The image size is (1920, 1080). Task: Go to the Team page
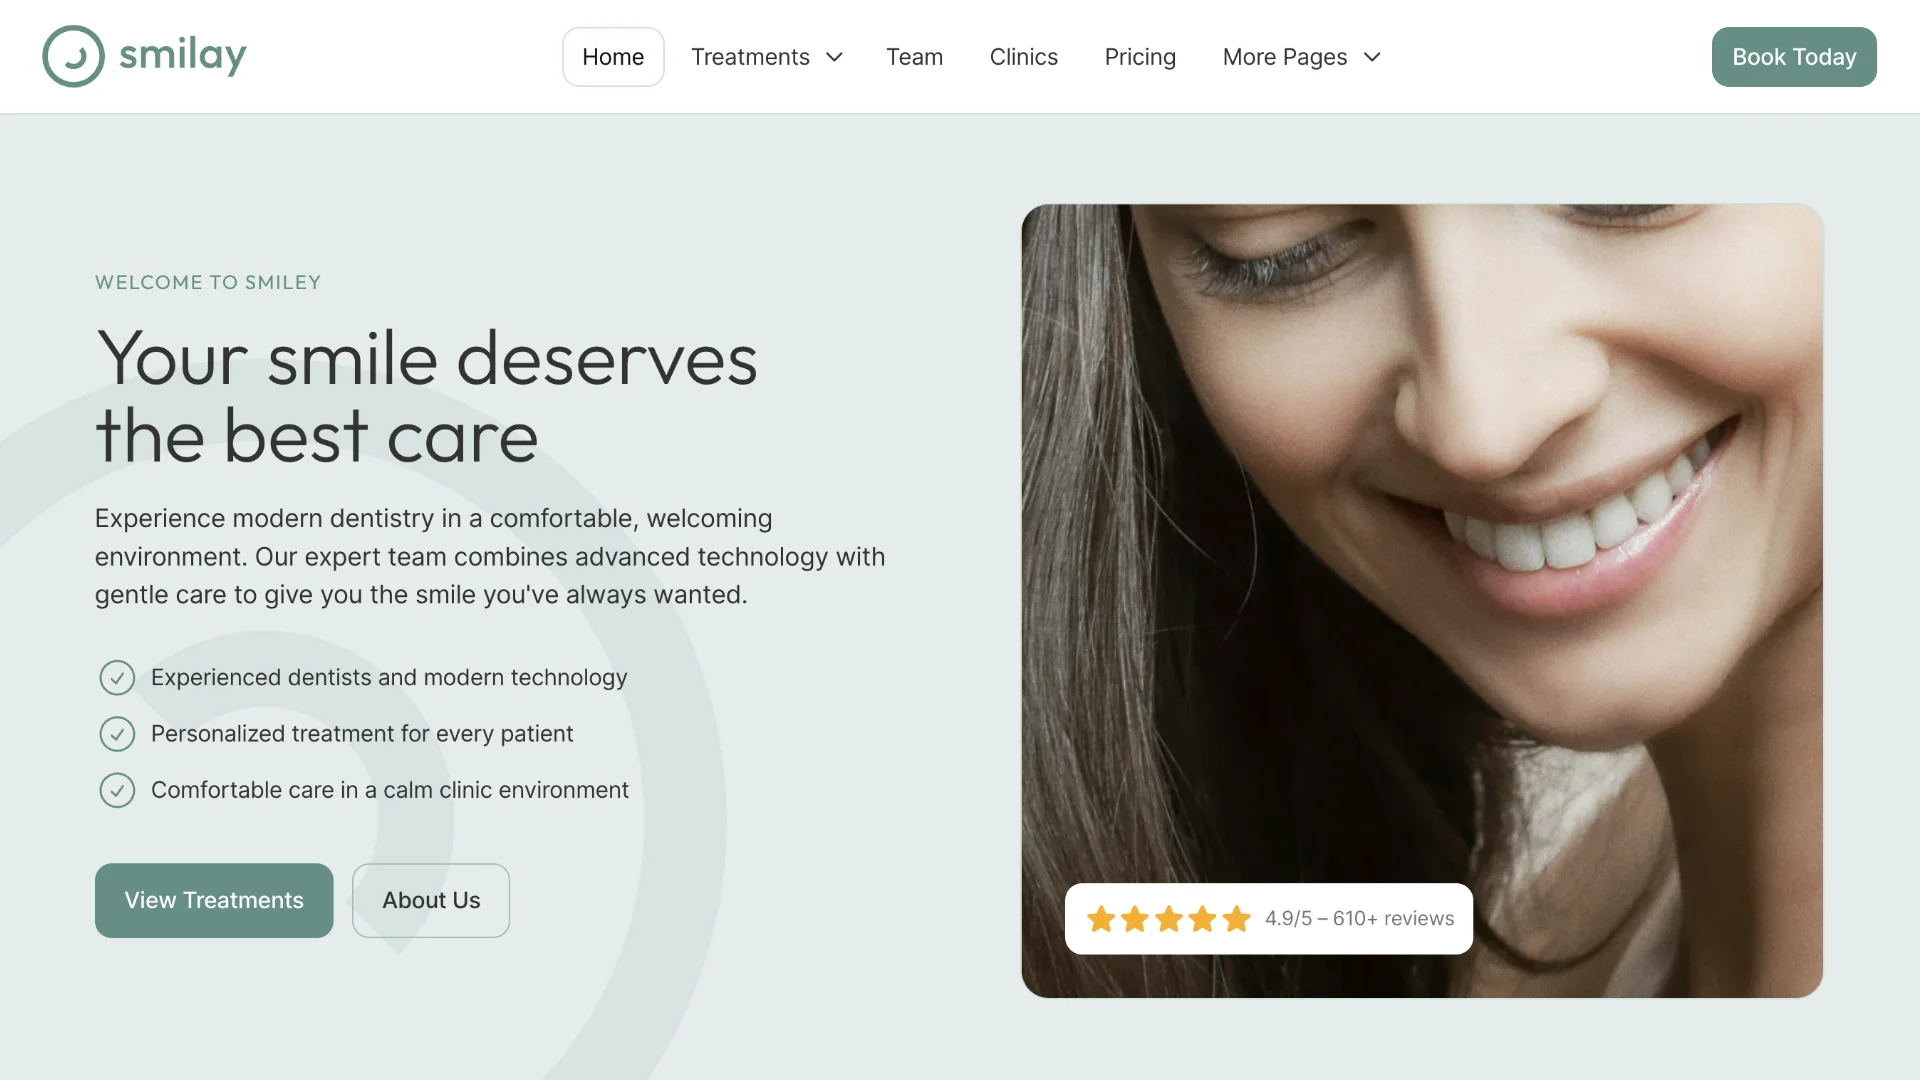click(x=914, y=57)
